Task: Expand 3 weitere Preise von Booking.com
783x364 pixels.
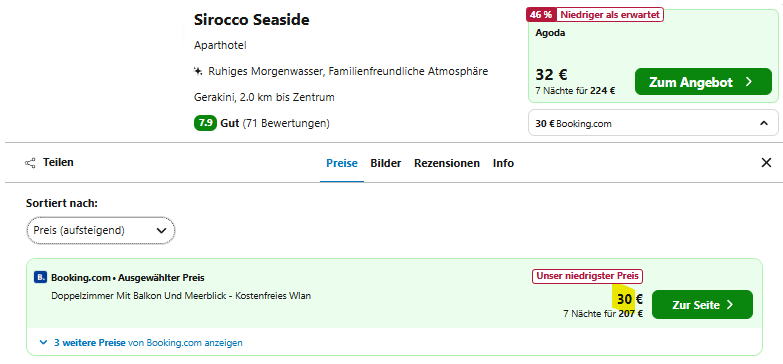Action: click(141, 343)
